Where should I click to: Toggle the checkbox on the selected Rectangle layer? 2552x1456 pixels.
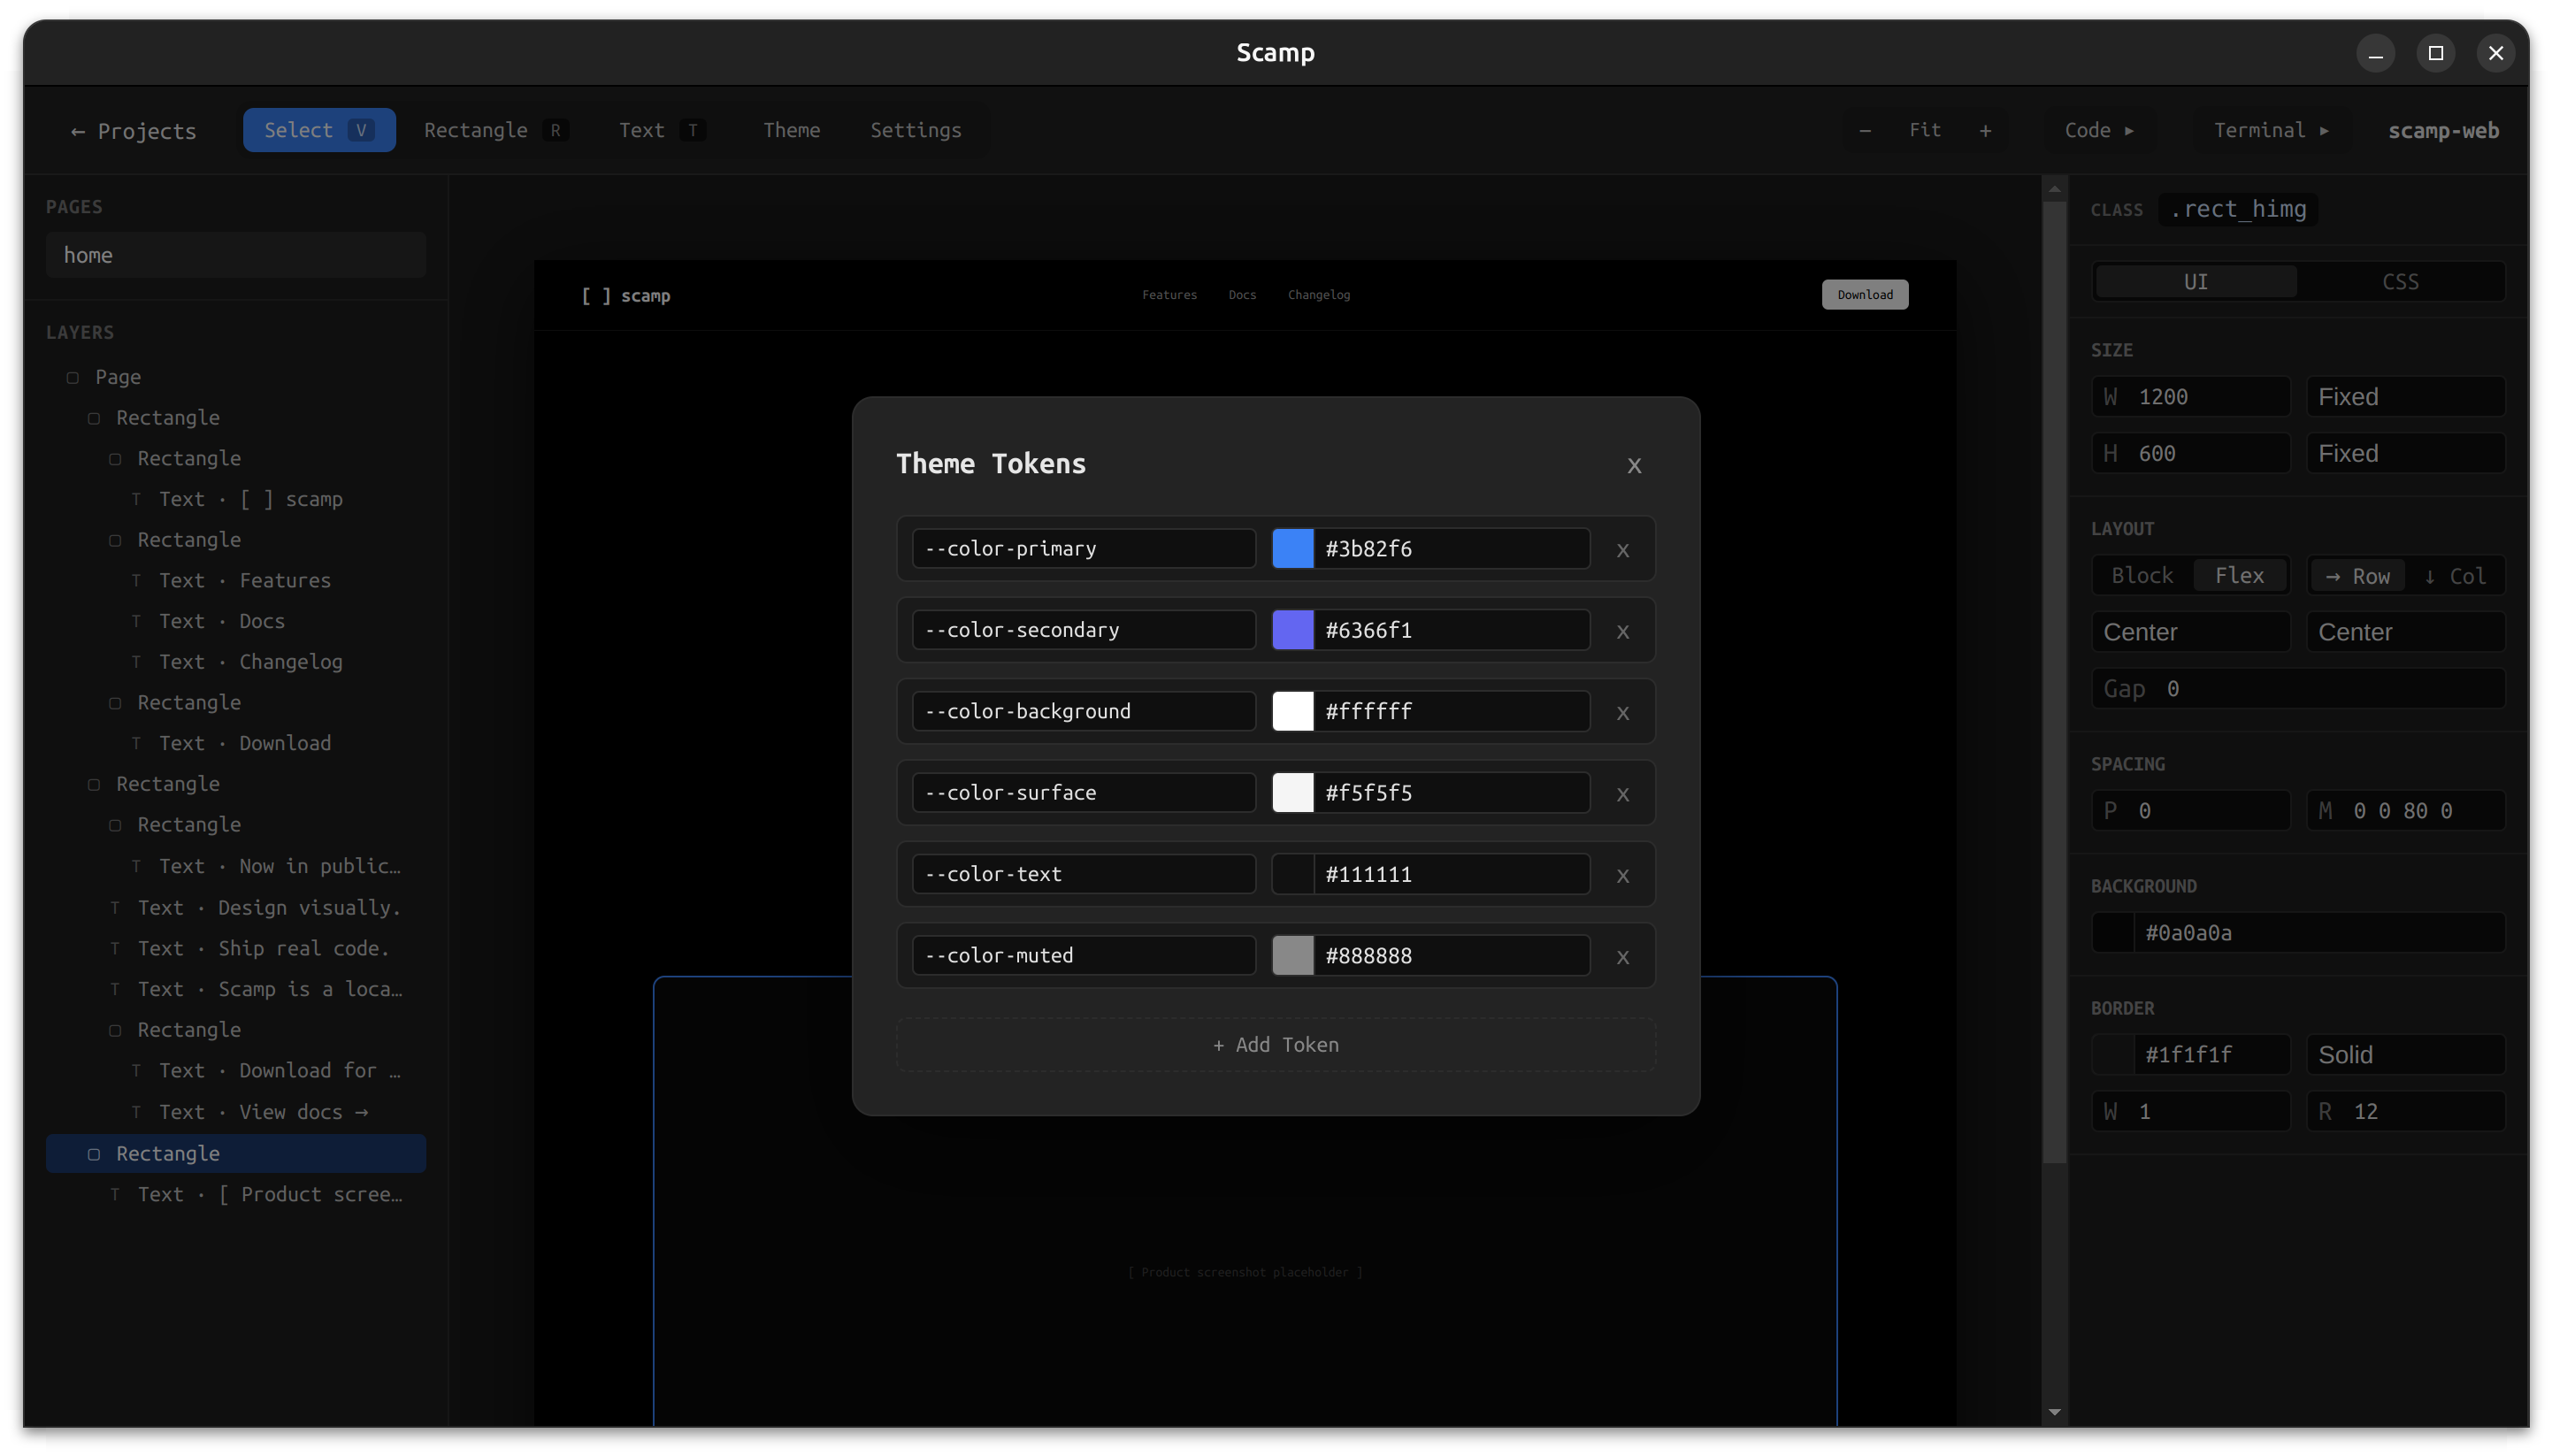95,1154
